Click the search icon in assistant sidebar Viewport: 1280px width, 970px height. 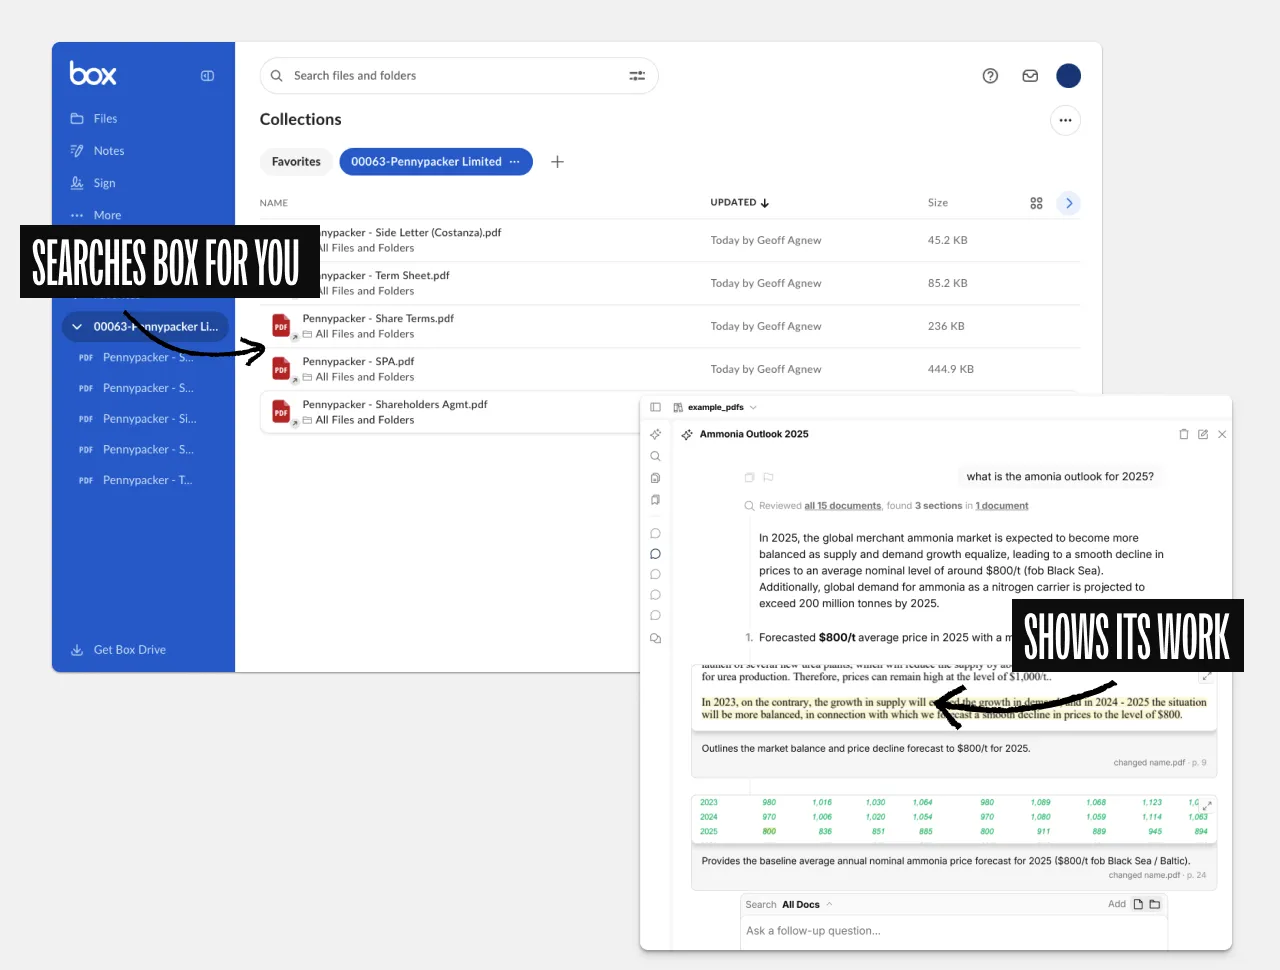[655, 457]
